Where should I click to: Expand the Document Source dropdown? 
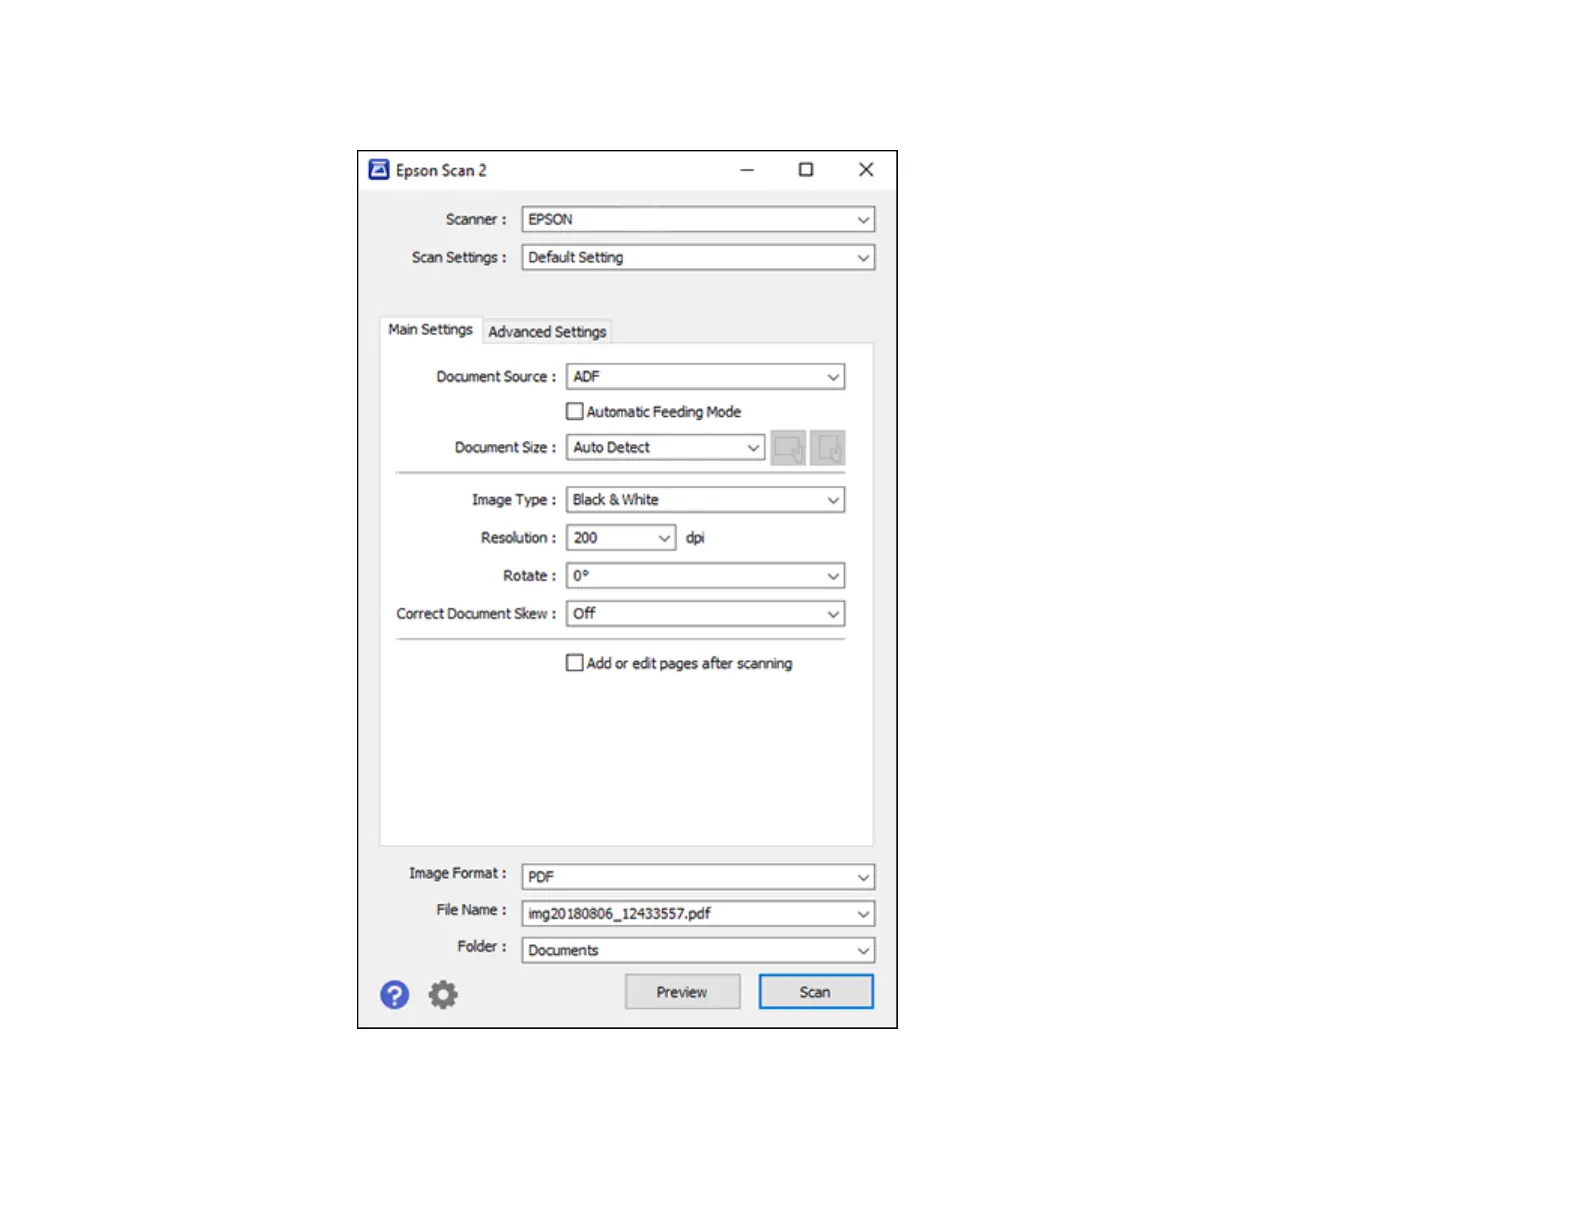pos(706,377)
